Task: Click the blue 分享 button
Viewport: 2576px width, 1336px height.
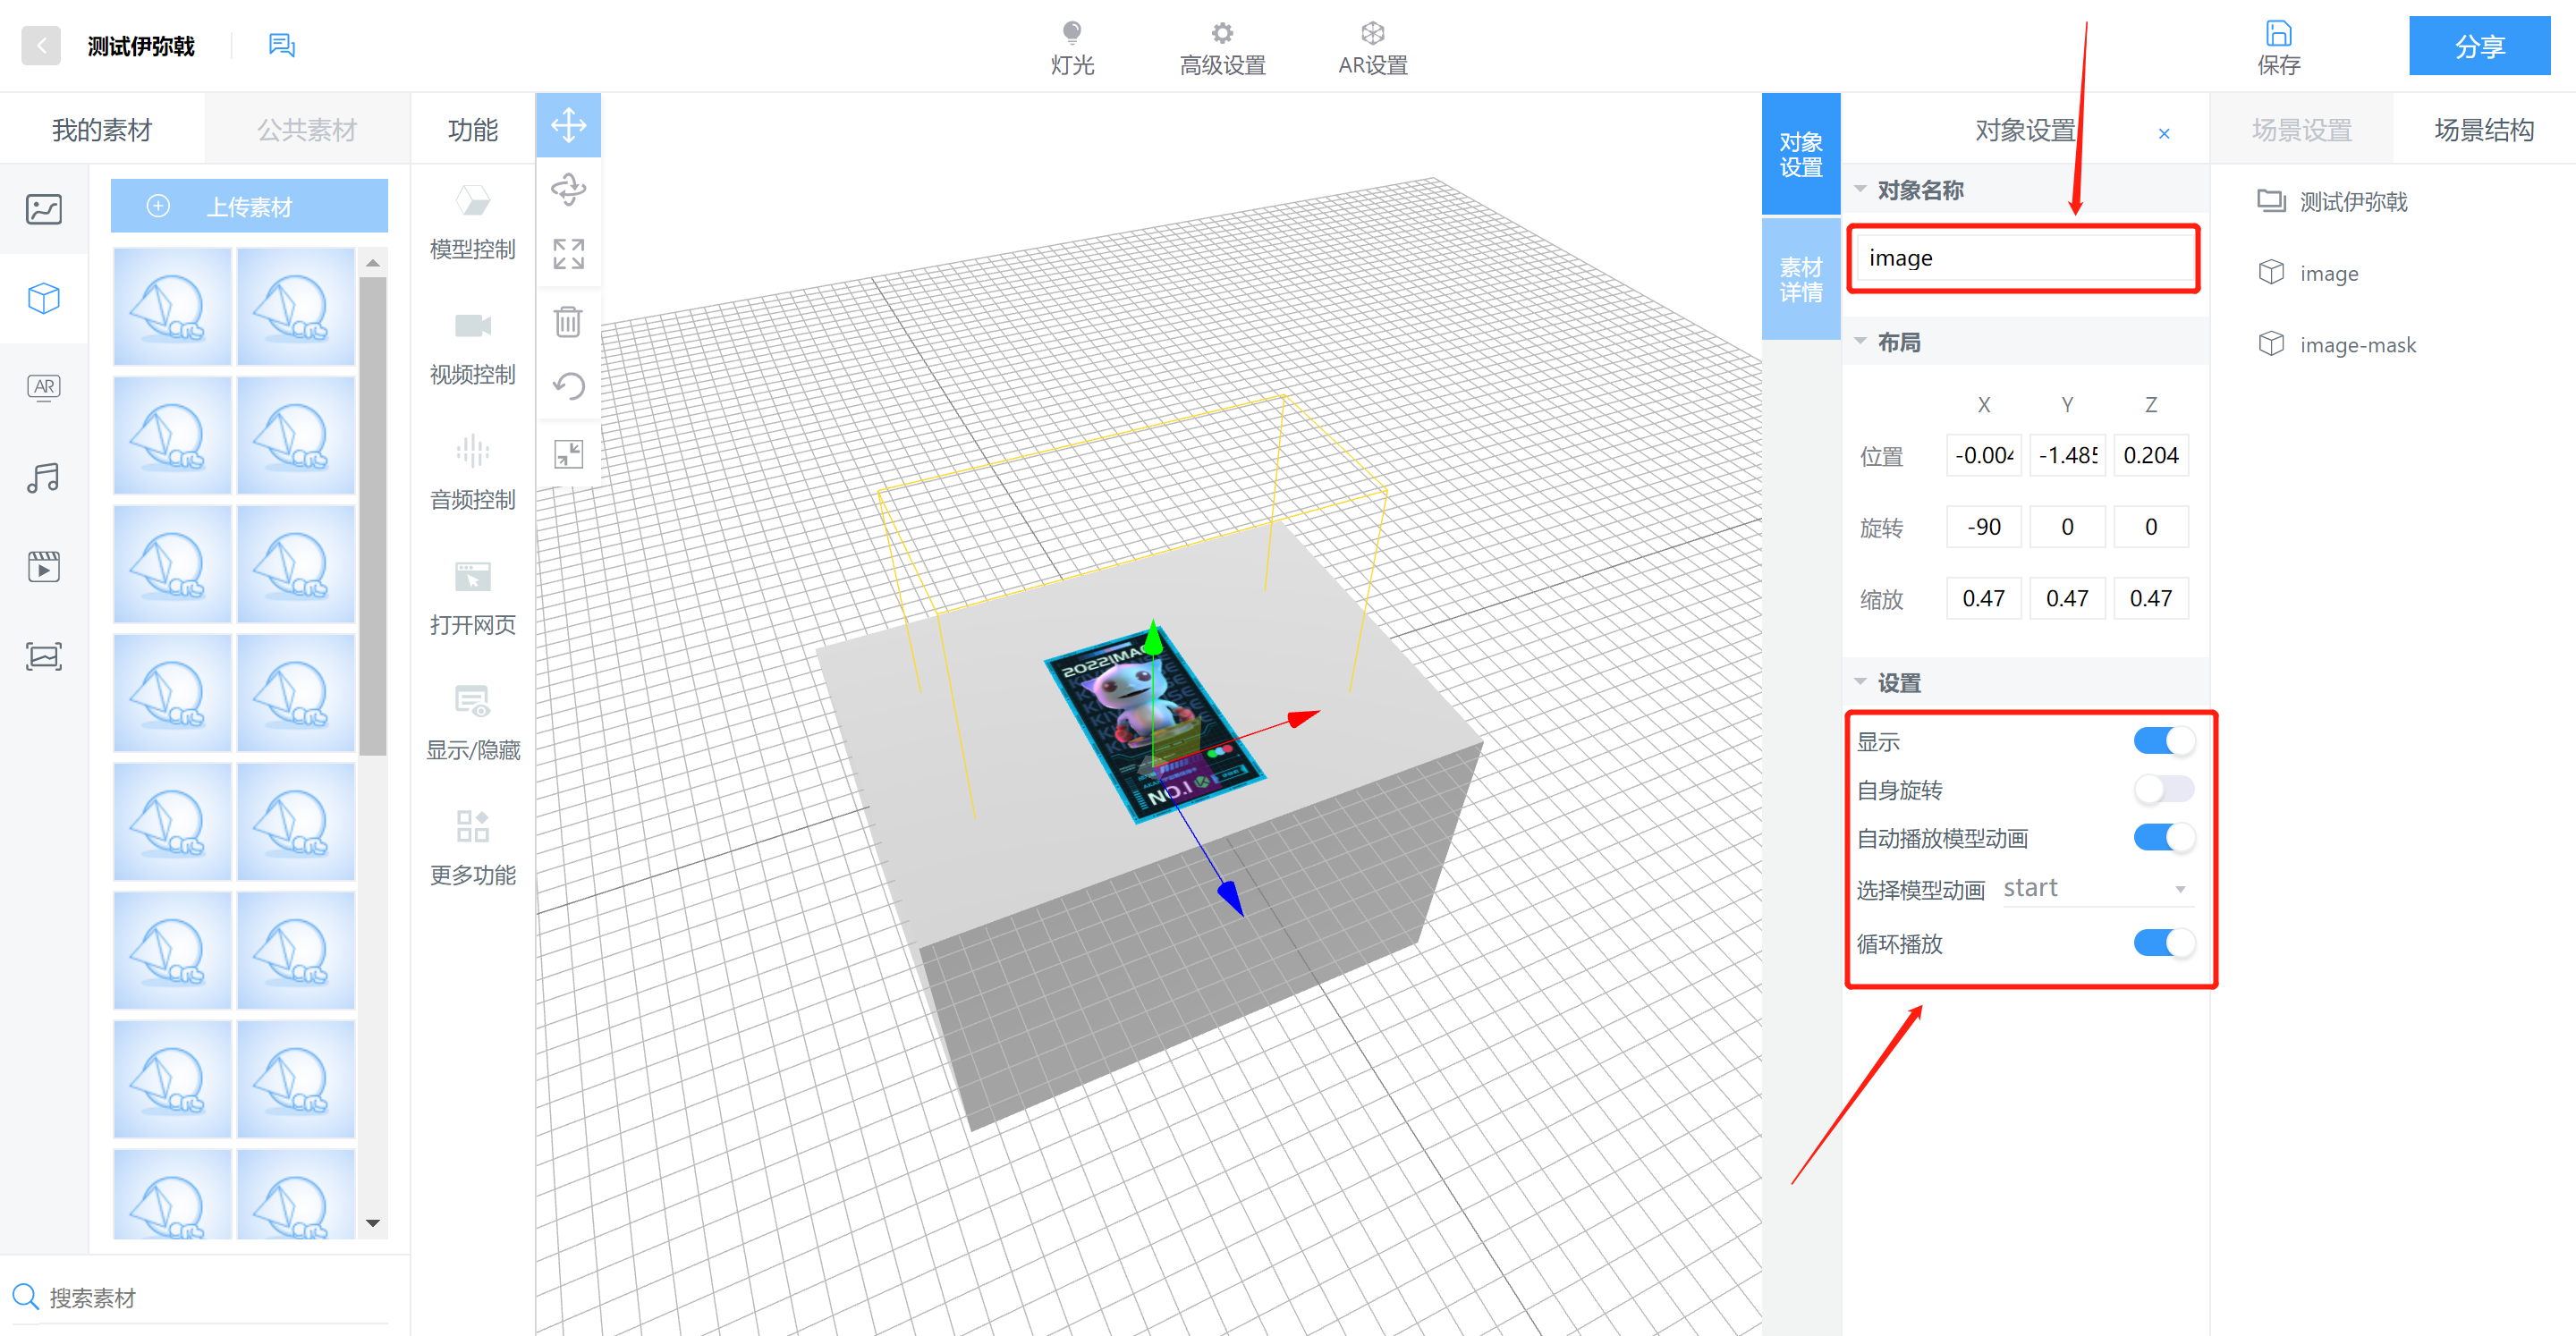Action: [2479, 46]
